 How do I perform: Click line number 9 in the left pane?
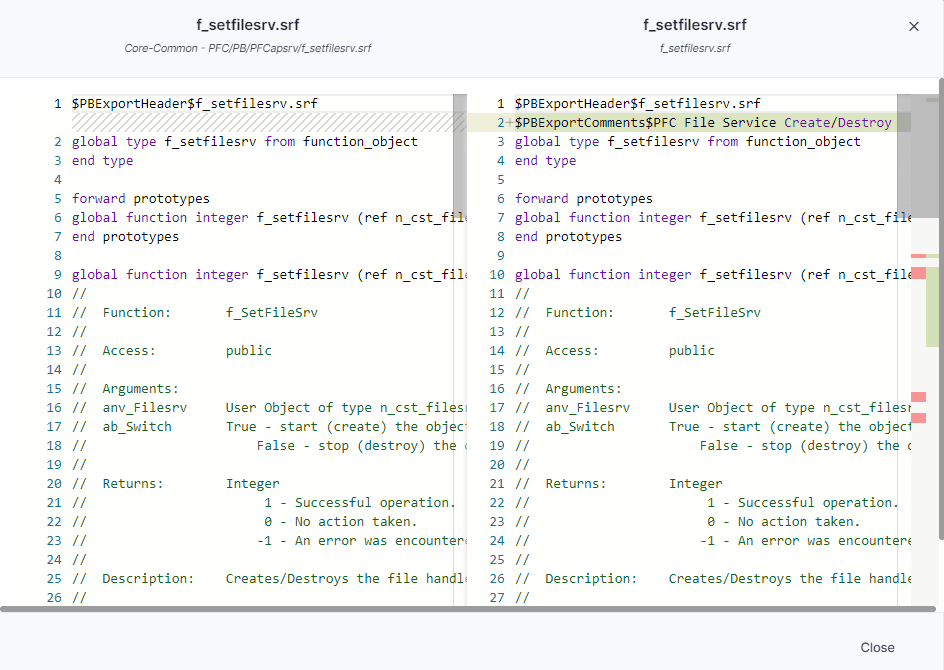tap(58, 275)
